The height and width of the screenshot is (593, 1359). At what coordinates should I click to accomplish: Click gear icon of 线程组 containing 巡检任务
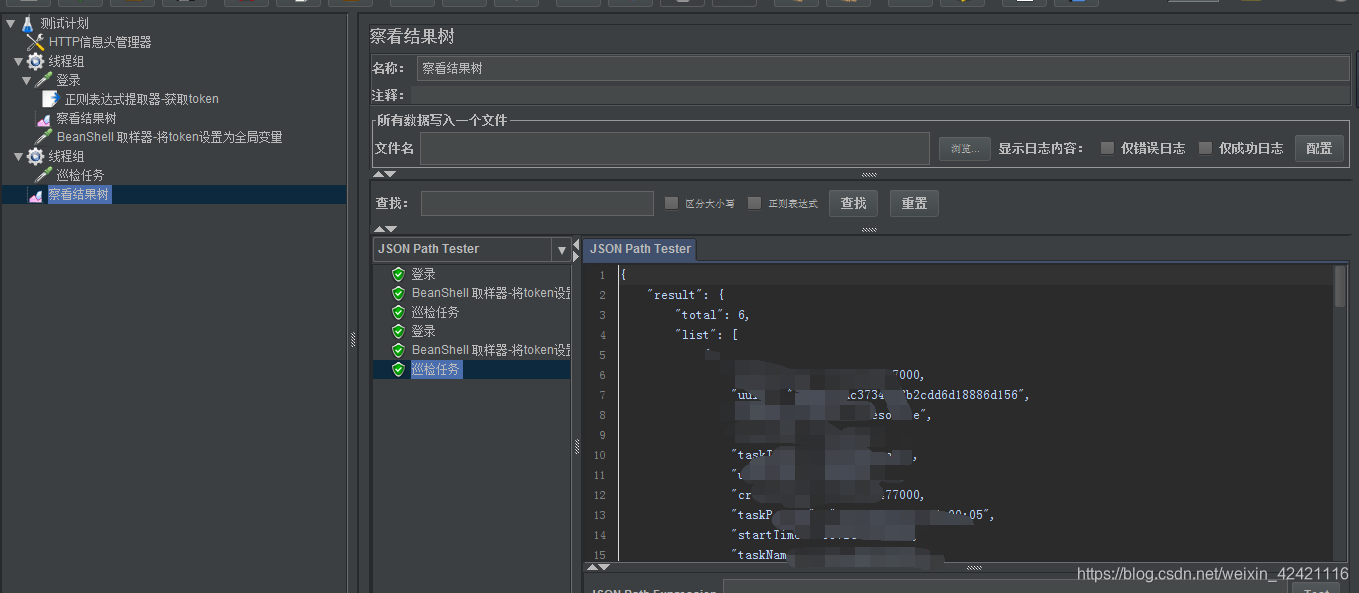[35, 156]
